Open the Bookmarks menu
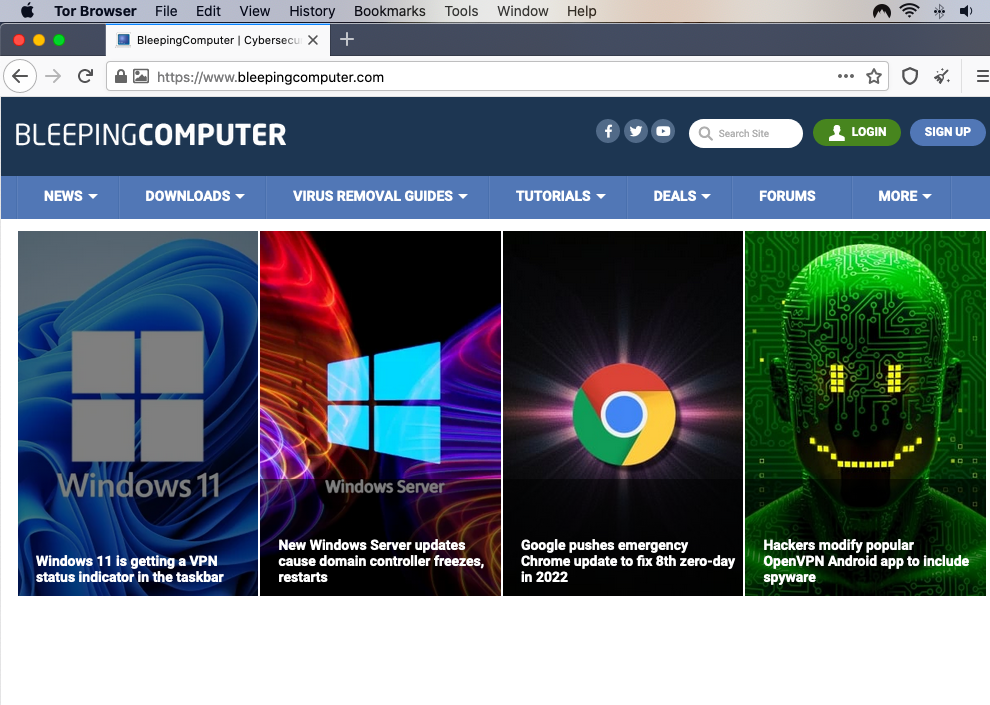Image resolution: width=990 pixels, height=705 pixels. point(390,11)
